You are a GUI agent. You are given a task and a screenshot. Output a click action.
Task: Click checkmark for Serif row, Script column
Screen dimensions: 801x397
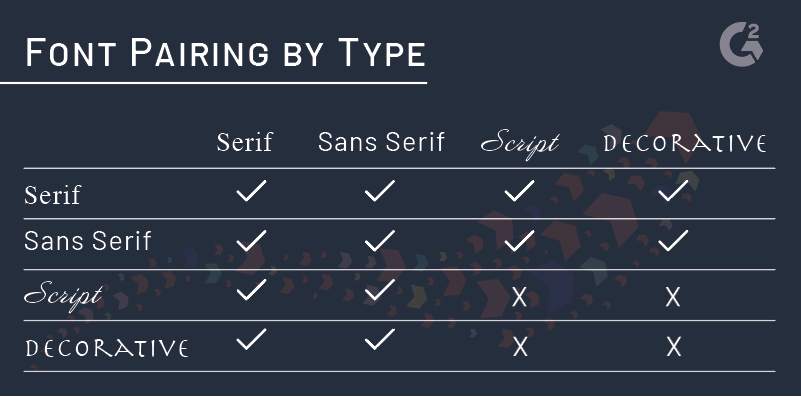click(520, 191)
